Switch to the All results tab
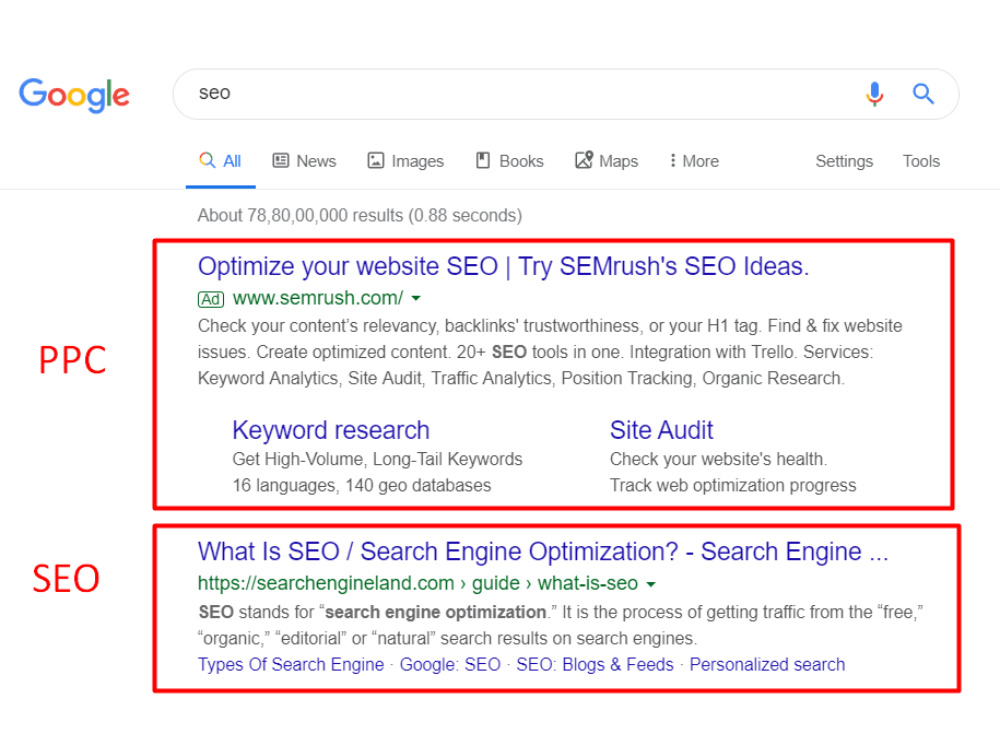Image resolution: width=1000 pixels, height=750 pixels. click(220, 161)
